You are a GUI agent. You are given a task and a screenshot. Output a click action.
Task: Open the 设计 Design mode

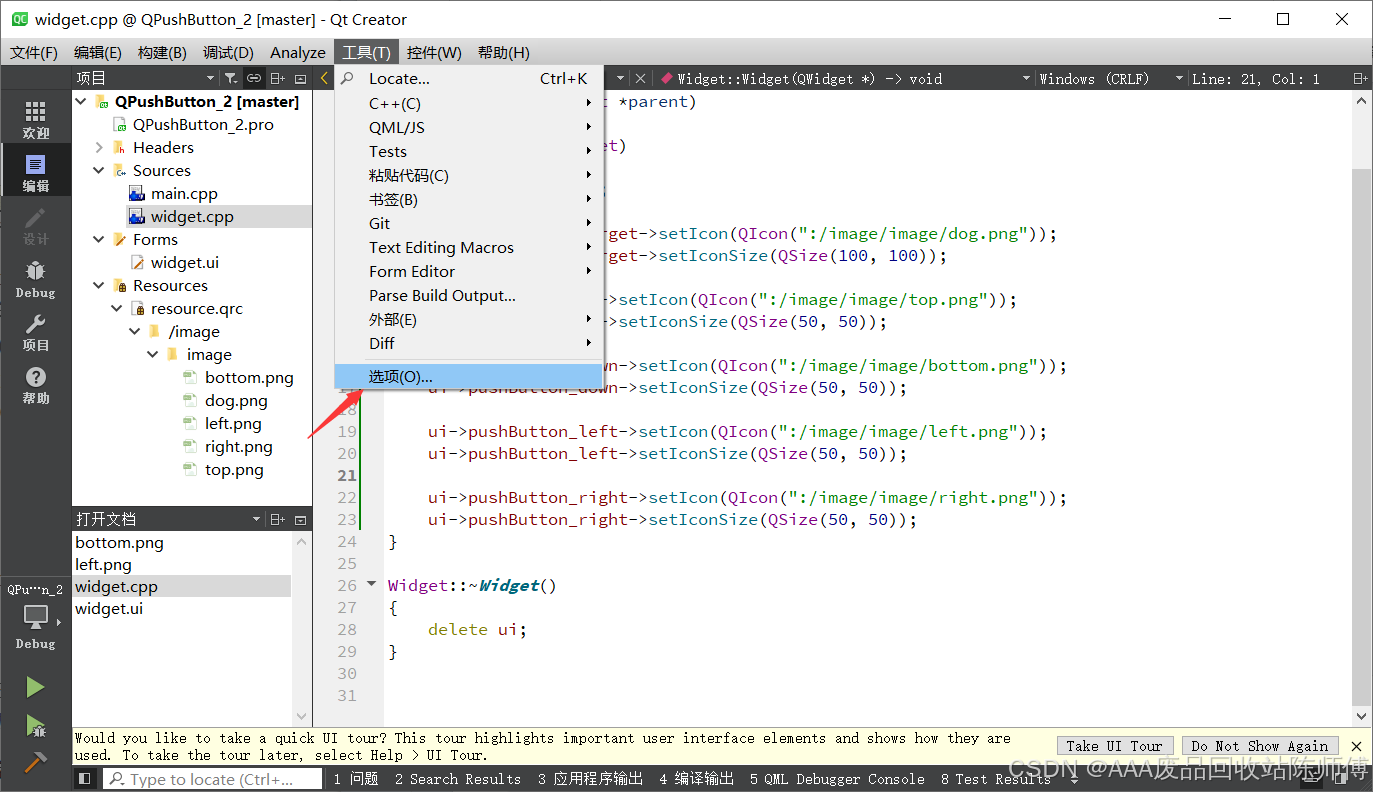point(35,226)
